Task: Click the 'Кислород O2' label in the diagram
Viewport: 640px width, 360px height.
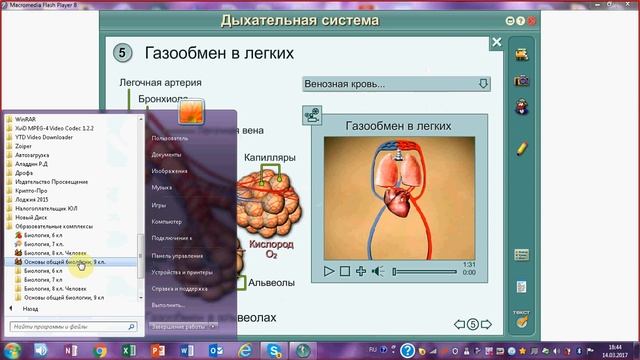Action: 271,249
